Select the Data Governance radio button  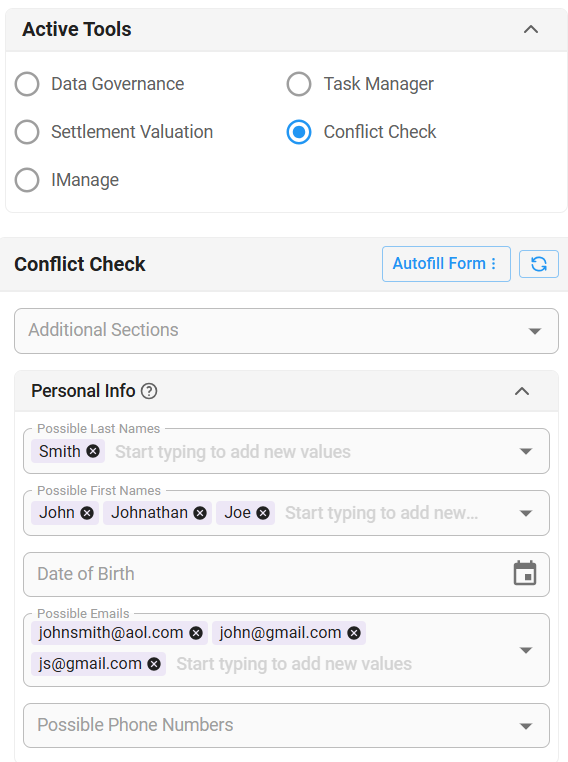pyautogui.click(x=27, y=84)
